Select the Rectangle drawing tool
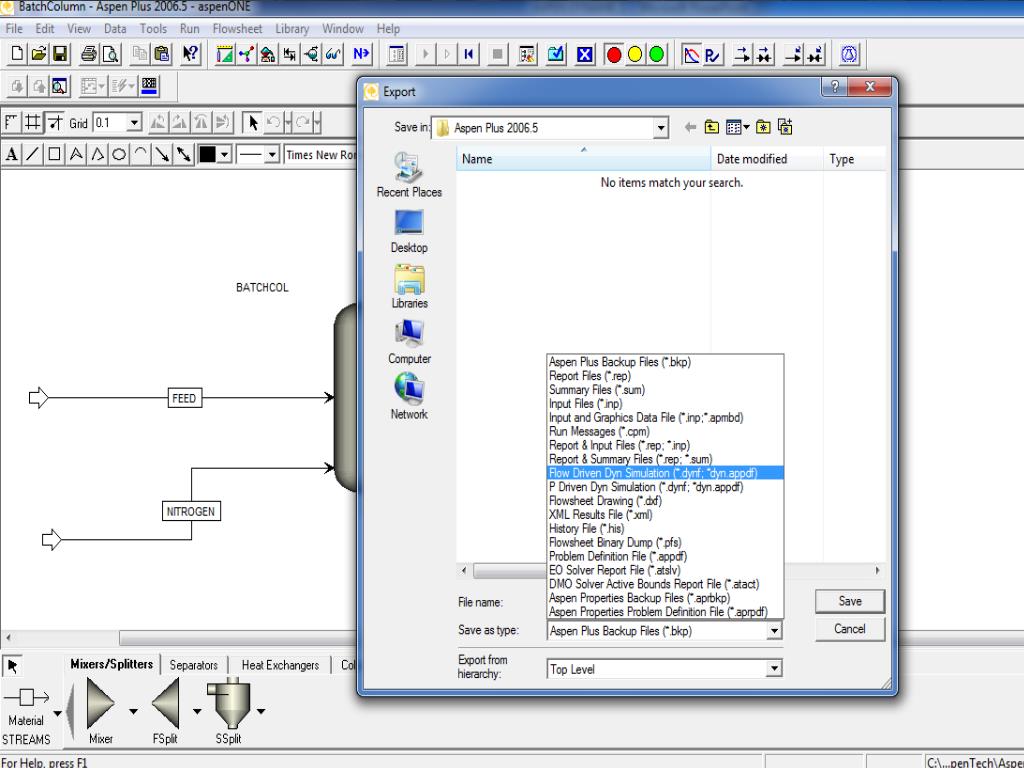The image size is (1024, 768). tap(54, 155)
